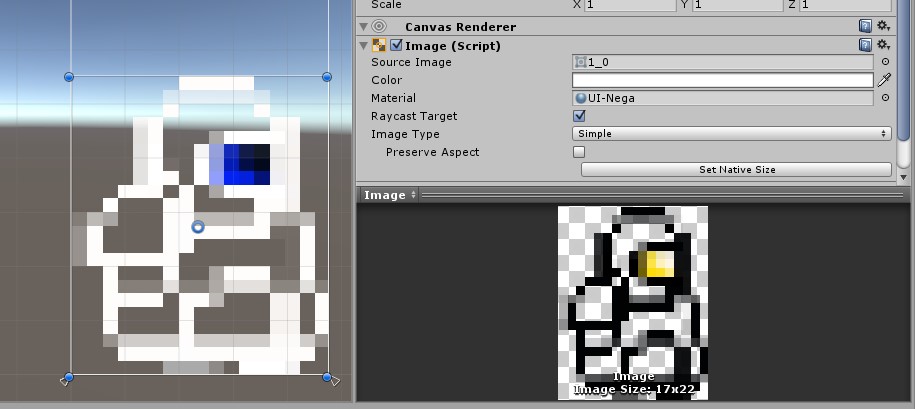Click Set Native Size button
Screen dimensions: 915x409
736,170
